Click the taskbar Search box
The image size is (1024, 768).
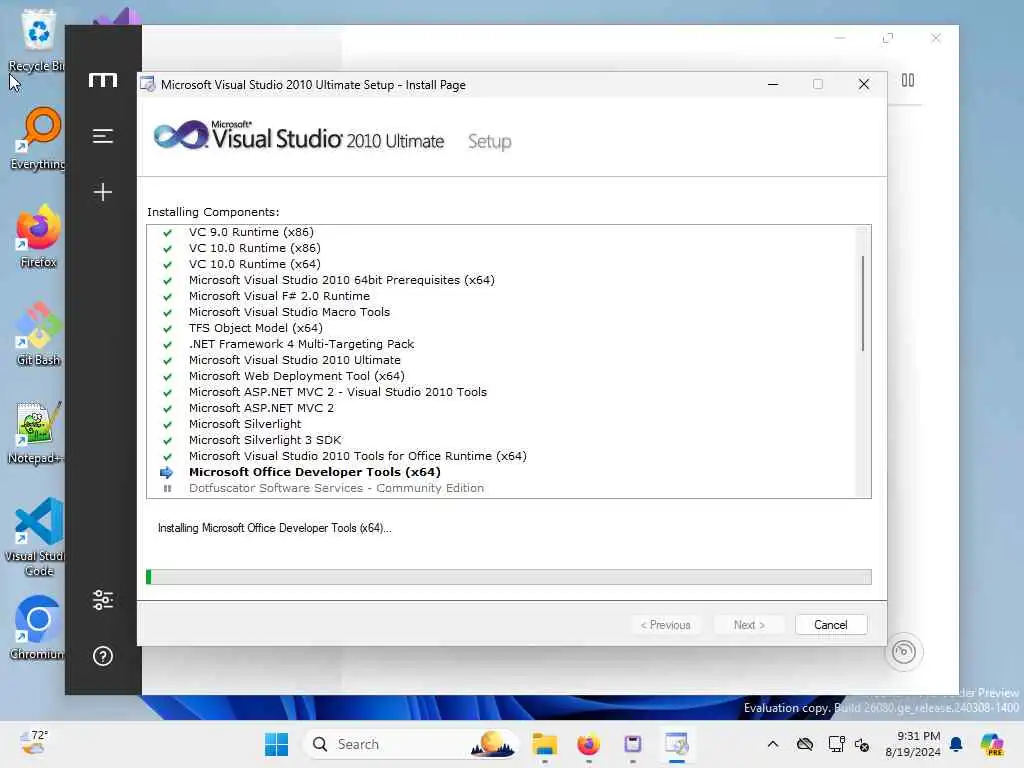(x=411, y=744)
